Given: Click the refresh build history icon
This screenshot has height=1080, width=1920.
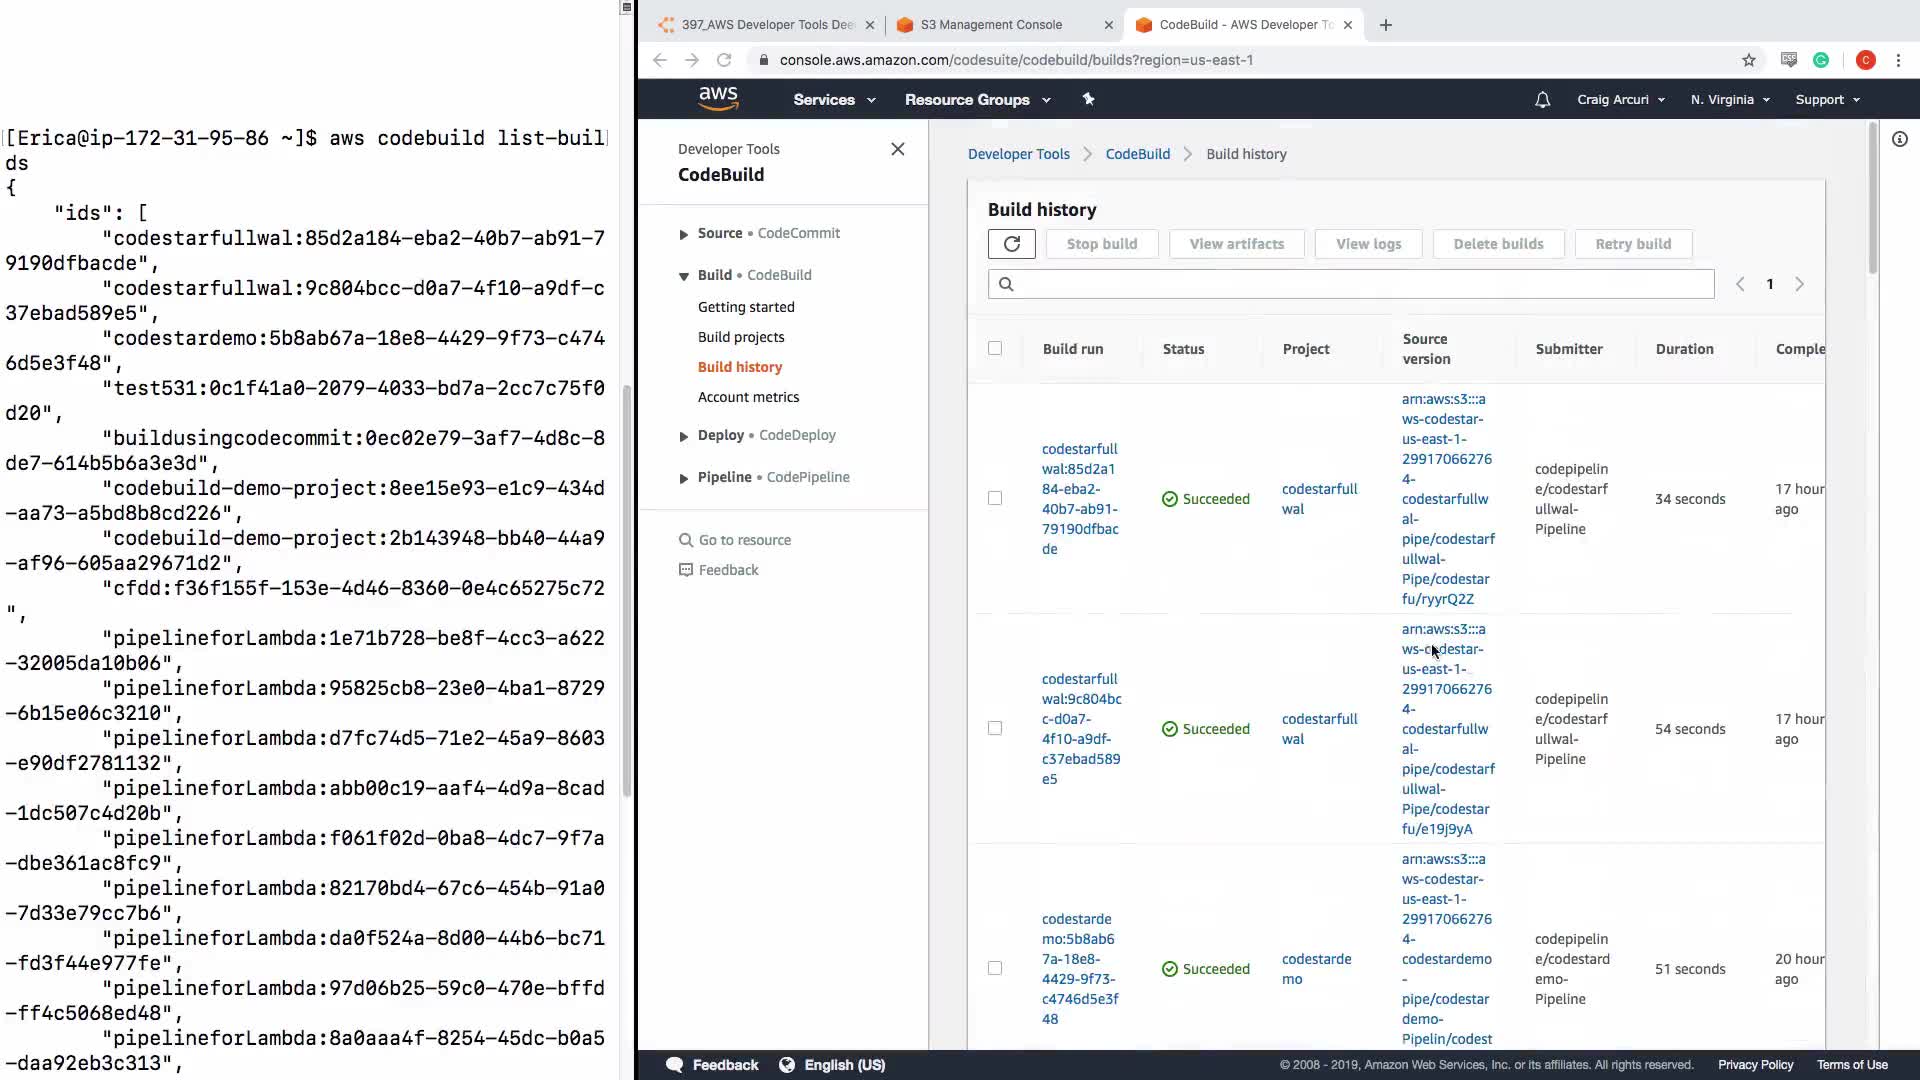Looking at the screenshot, I should click(x=1011, y=244).
